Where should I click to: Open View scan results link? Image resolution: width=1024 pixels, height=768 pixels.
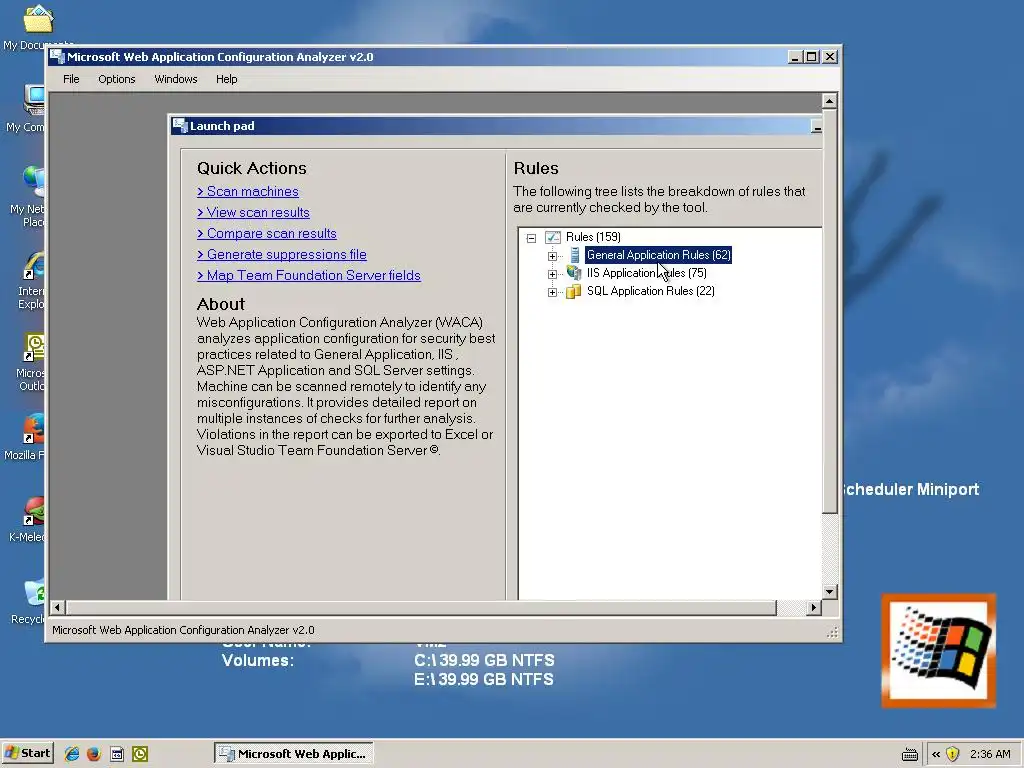pyautogui.click(x=253, y=212)
